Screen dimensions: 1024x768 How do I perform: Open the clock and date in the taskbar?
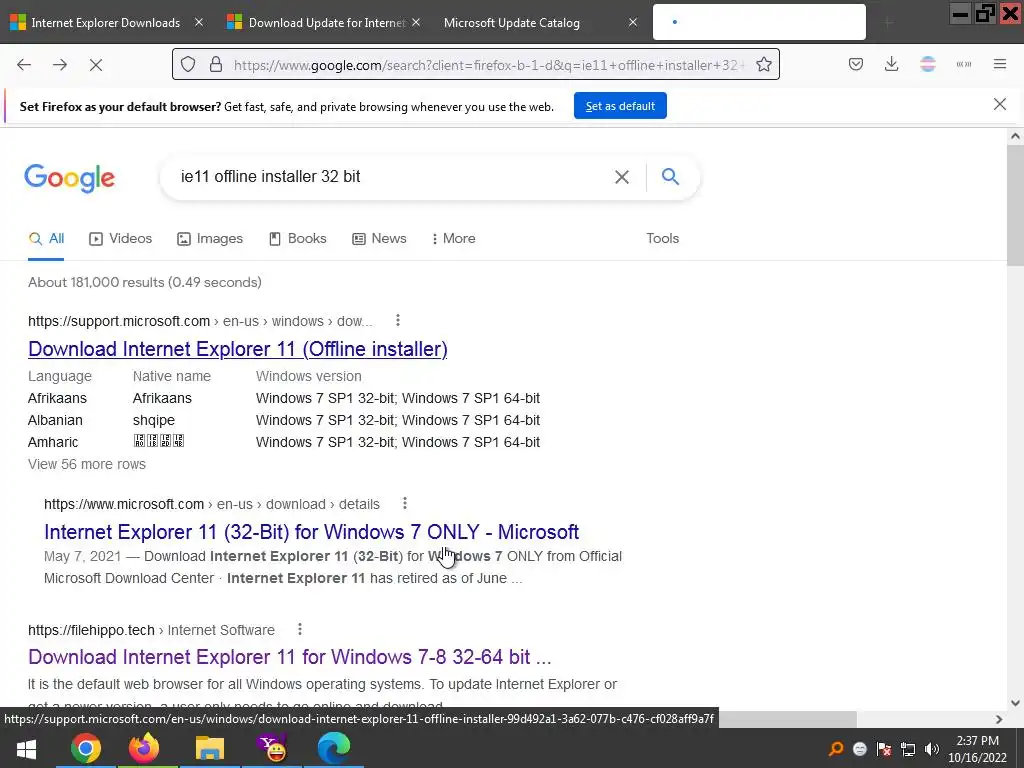point(978,749)
